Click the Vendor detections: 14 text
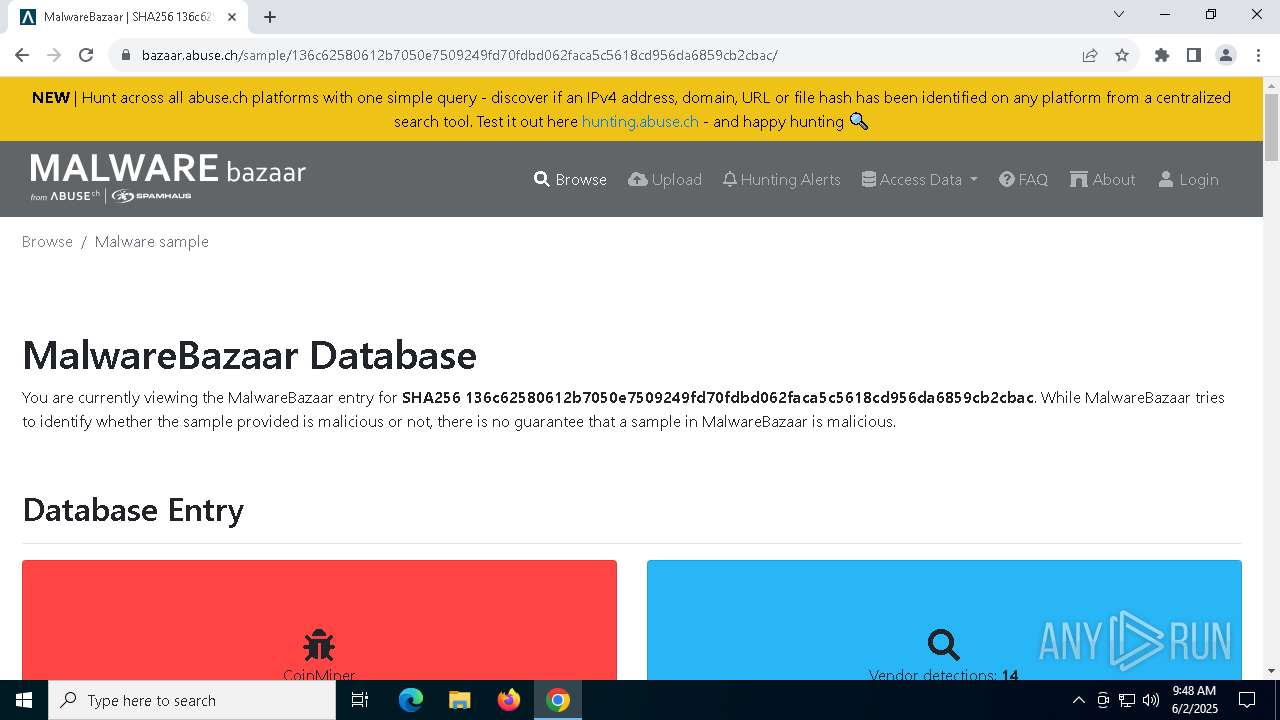1280x720 pixels. coord(943,675)
